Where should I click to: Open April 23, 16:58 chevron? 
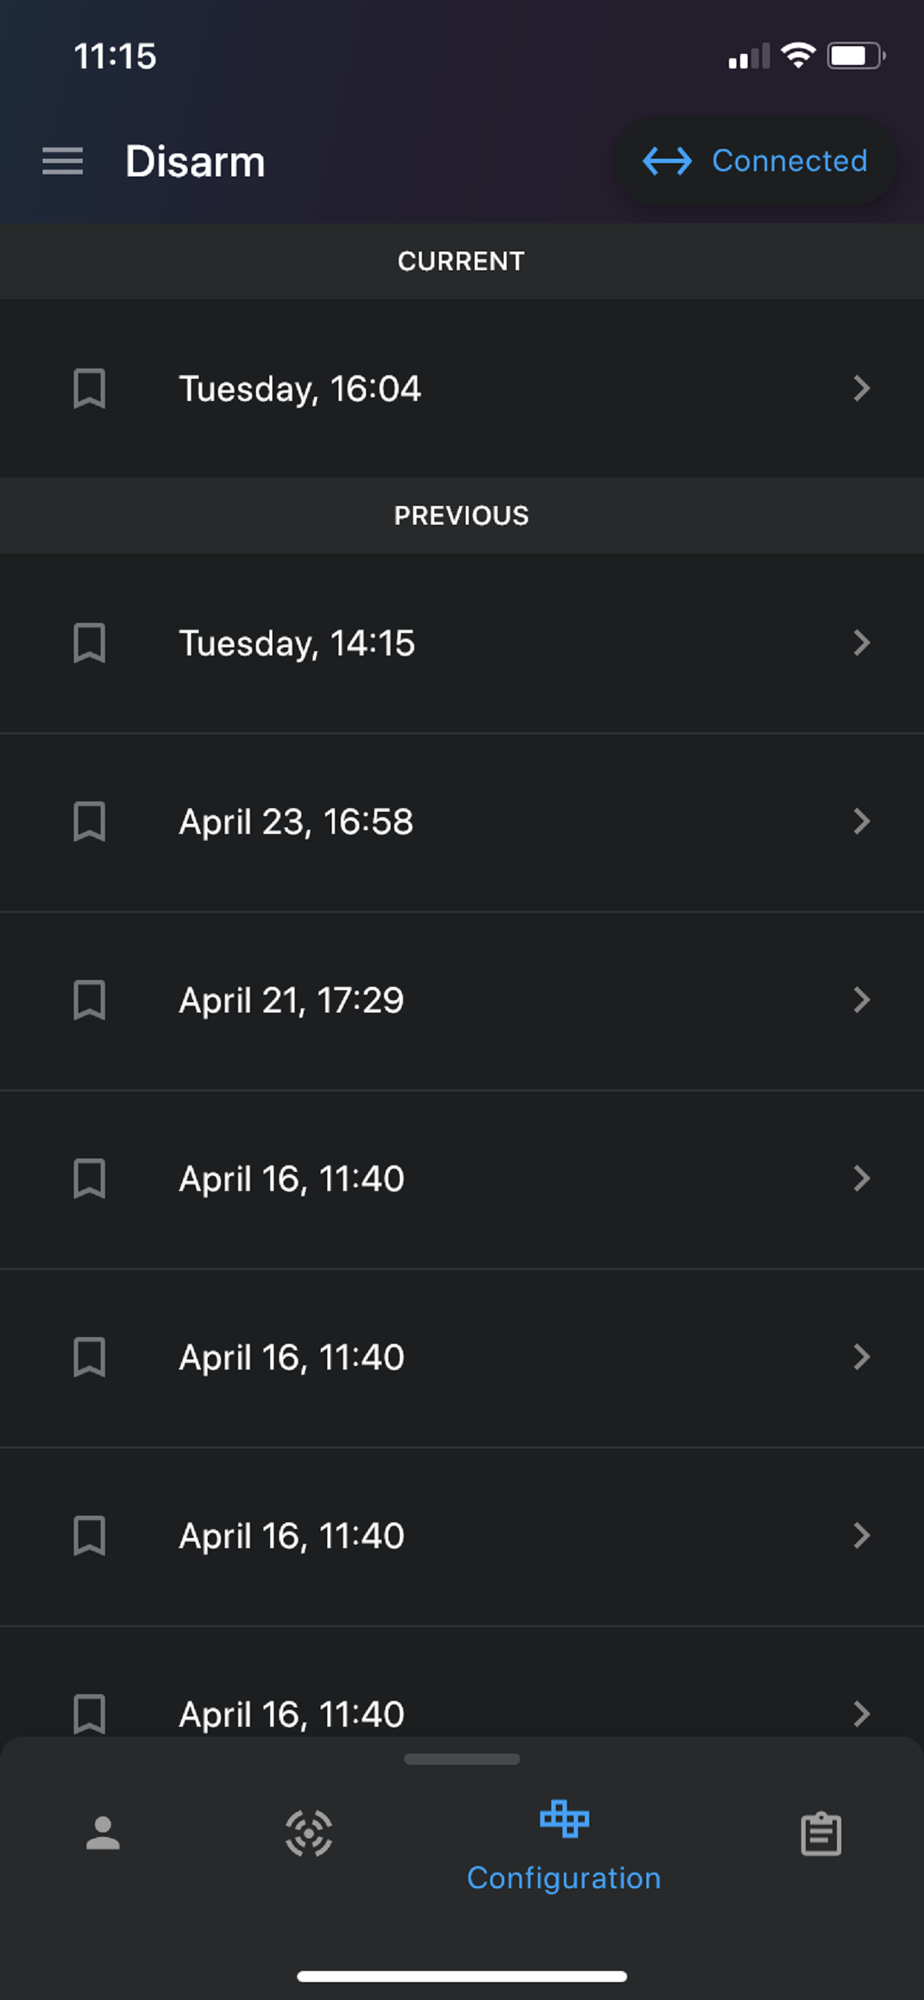[861, 822]
